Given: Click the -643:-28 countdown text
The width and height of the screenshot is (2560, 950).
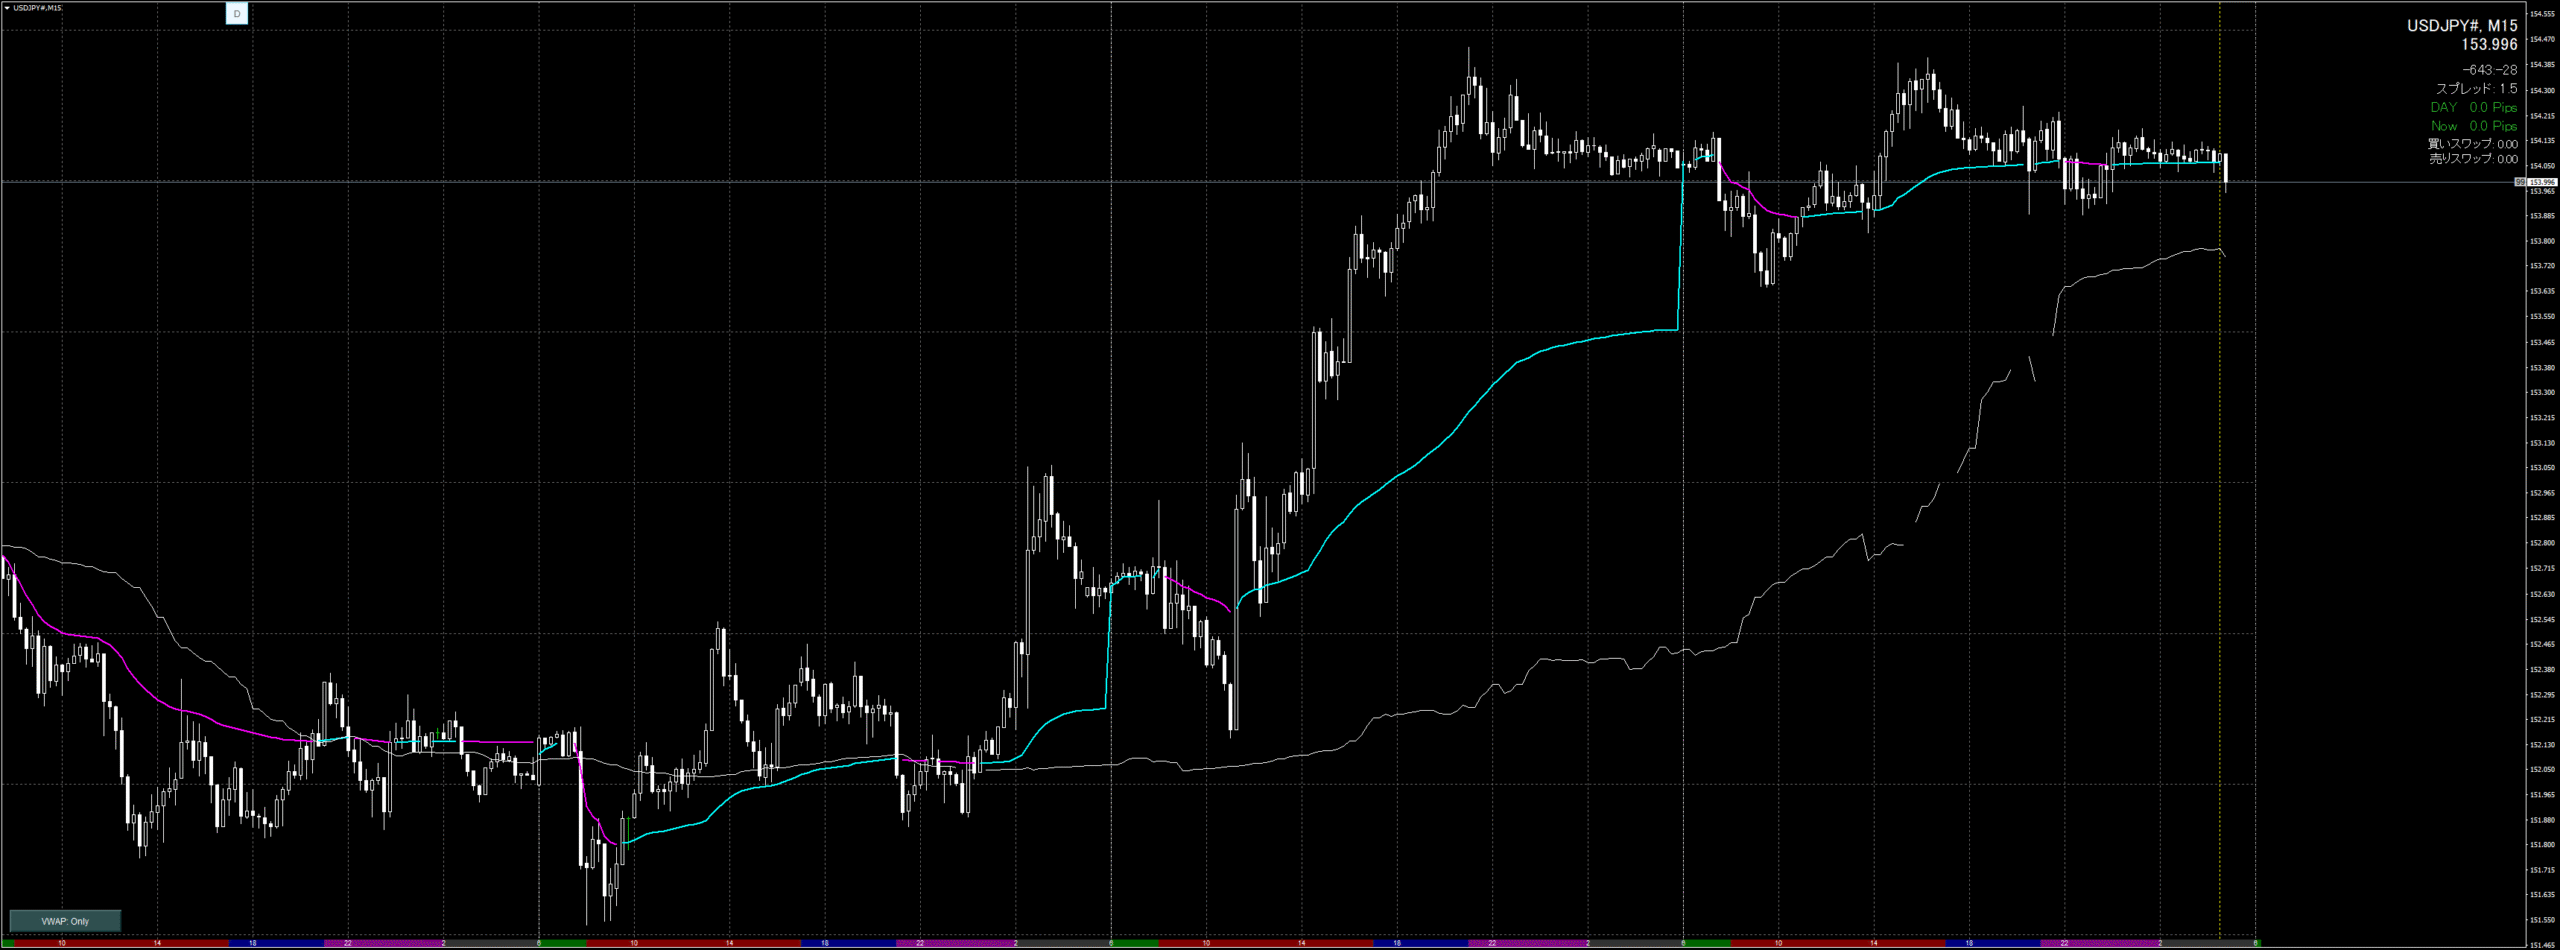Looking at the screenshot, I should click(x=2489, y=70).
